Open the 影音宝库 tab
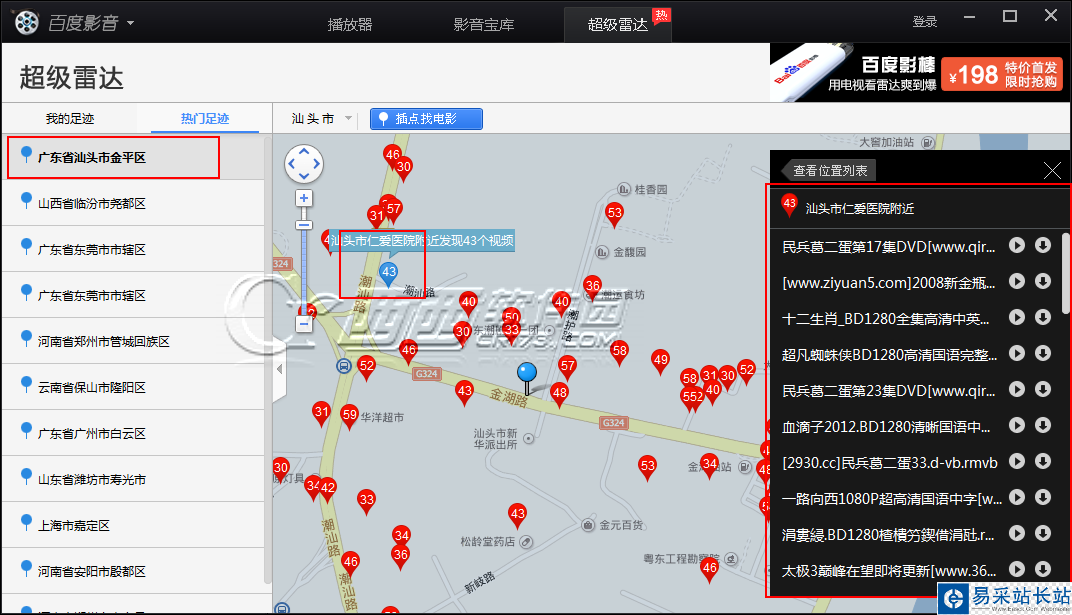Image resolution: width=1072 pixels, height=615 pixels. (483, 25)
